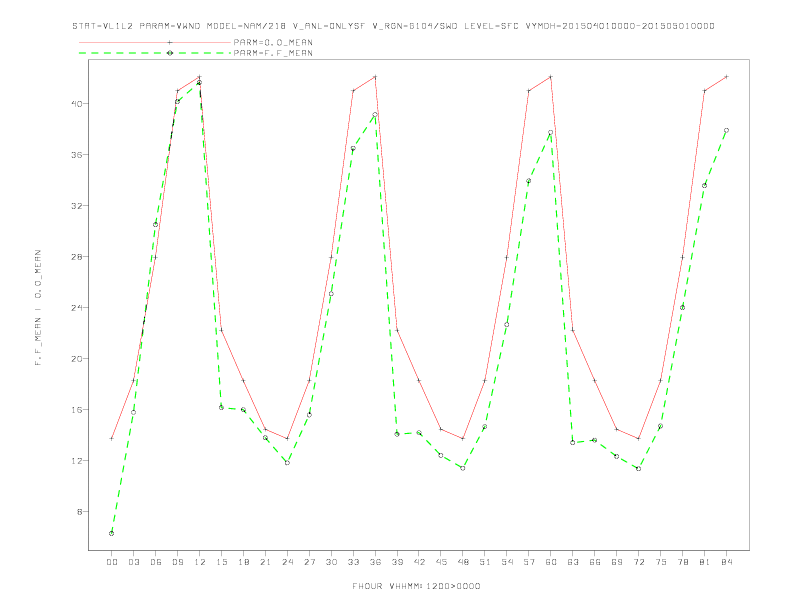Image resolution: width=792 pixels, height=612 pixels.
Task: Select the green circle data point at hour 00
Action: coord(112,533)
